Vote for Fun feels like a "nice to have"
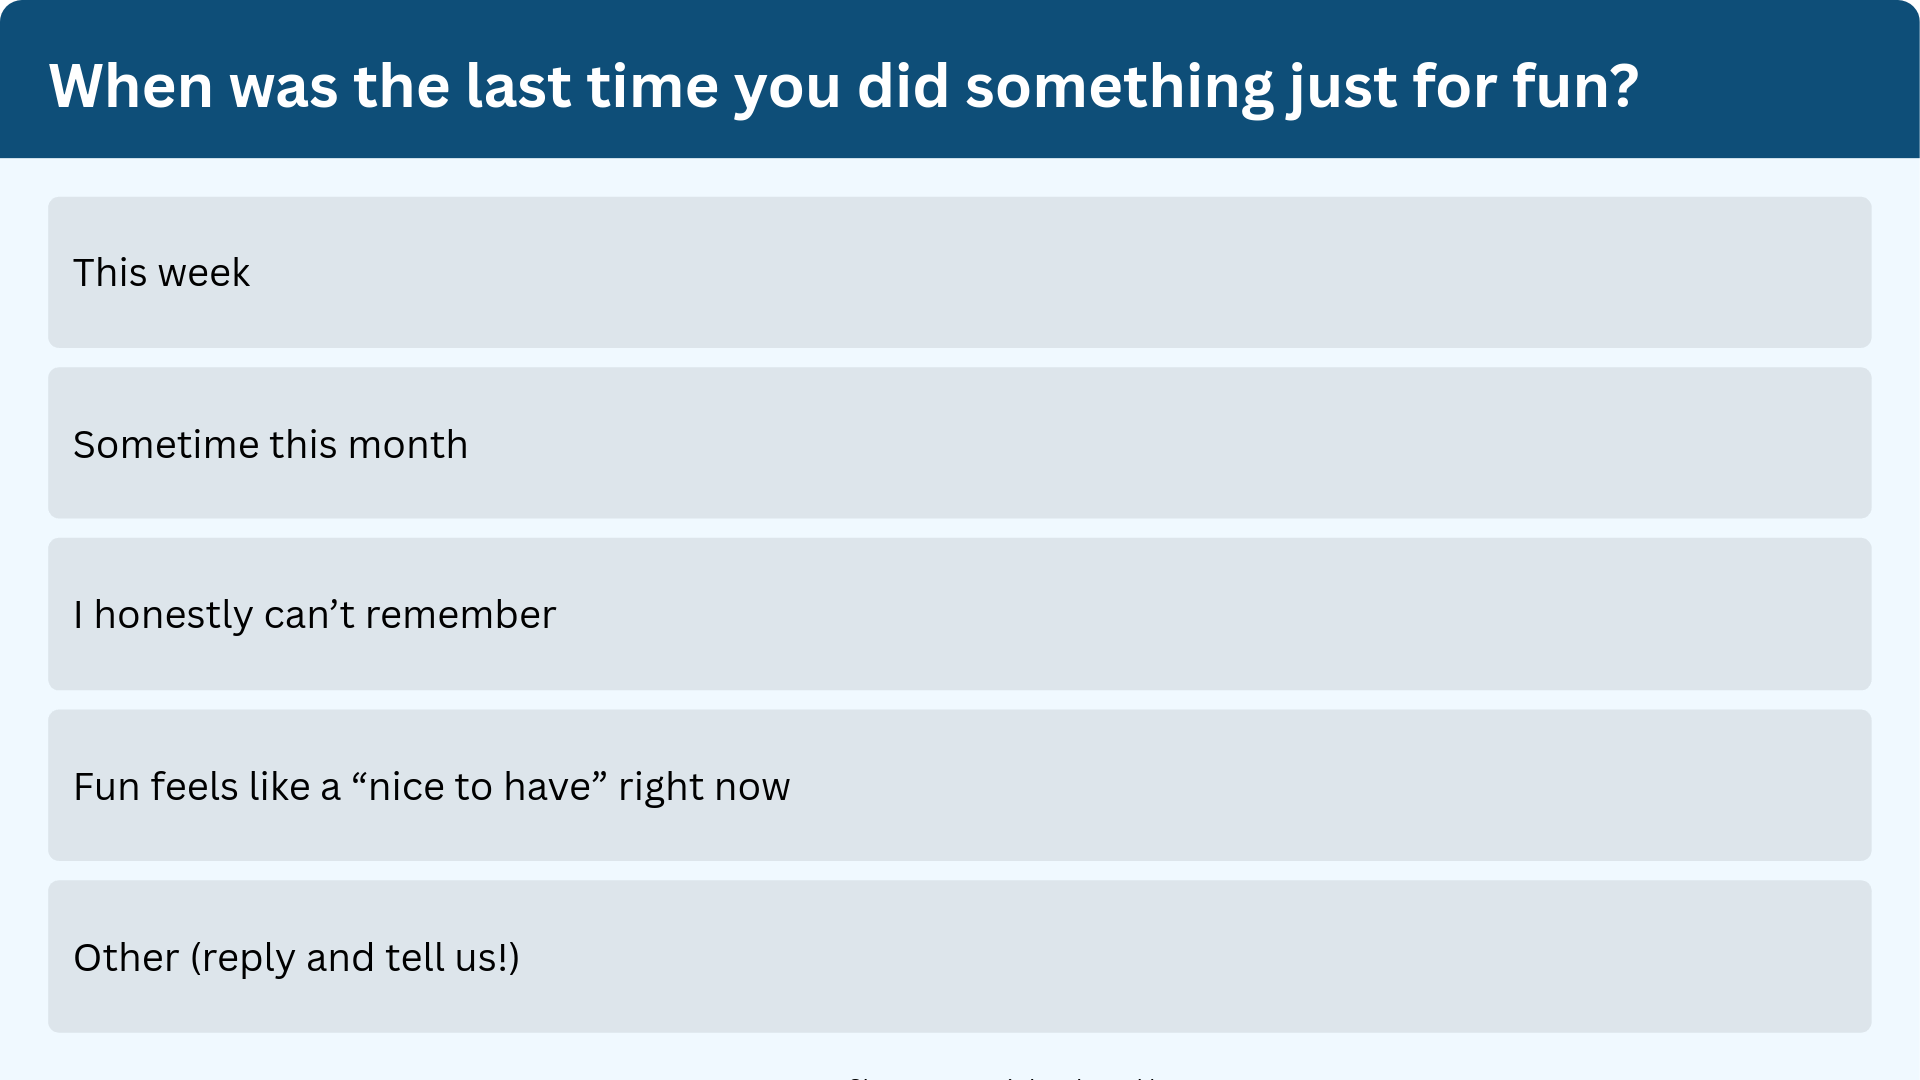1920x1080 pixels. coord(960,785)
